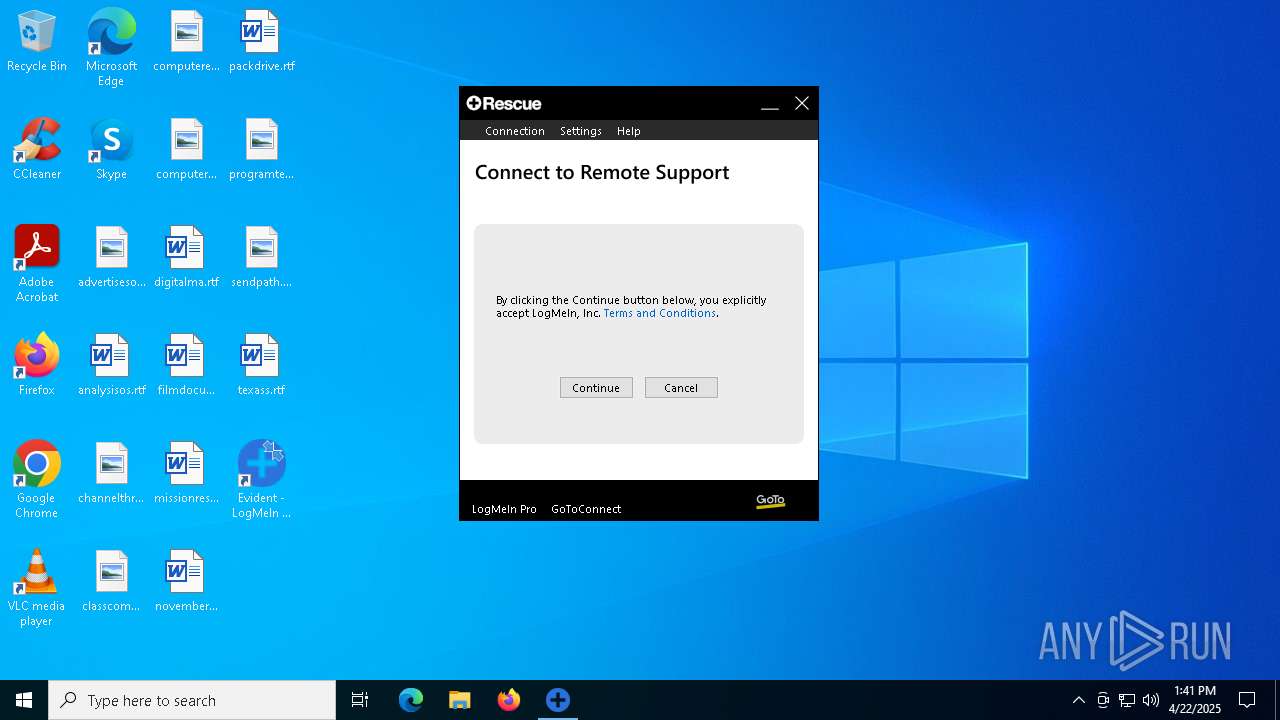Select the analysisos.rtf document icon
Viewport: 1280px width, 720px height.
pos(112,366)
